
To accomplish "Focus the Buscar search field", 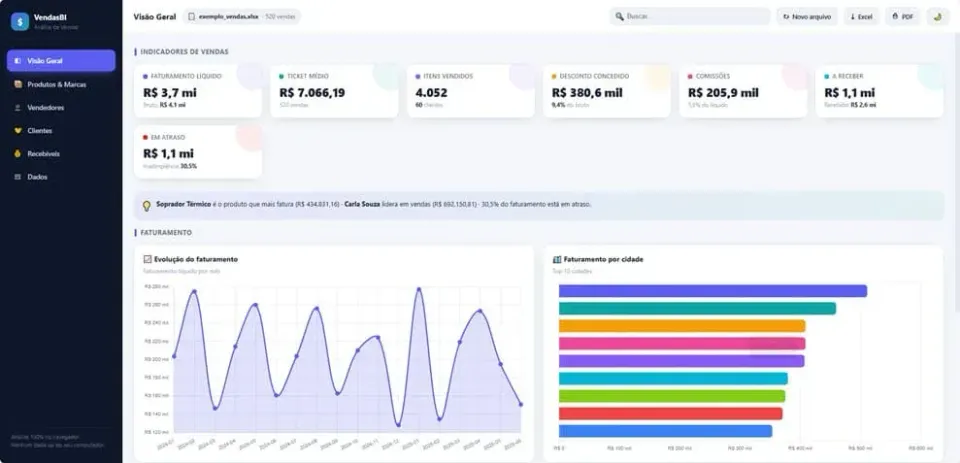I will 689,17.
